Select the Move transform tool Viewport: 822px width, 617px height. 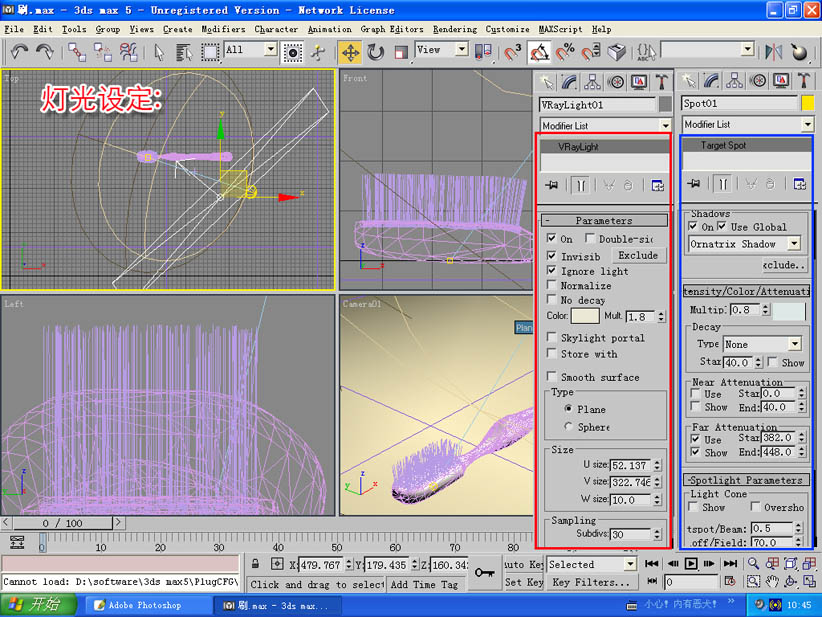tap(351, 52)
